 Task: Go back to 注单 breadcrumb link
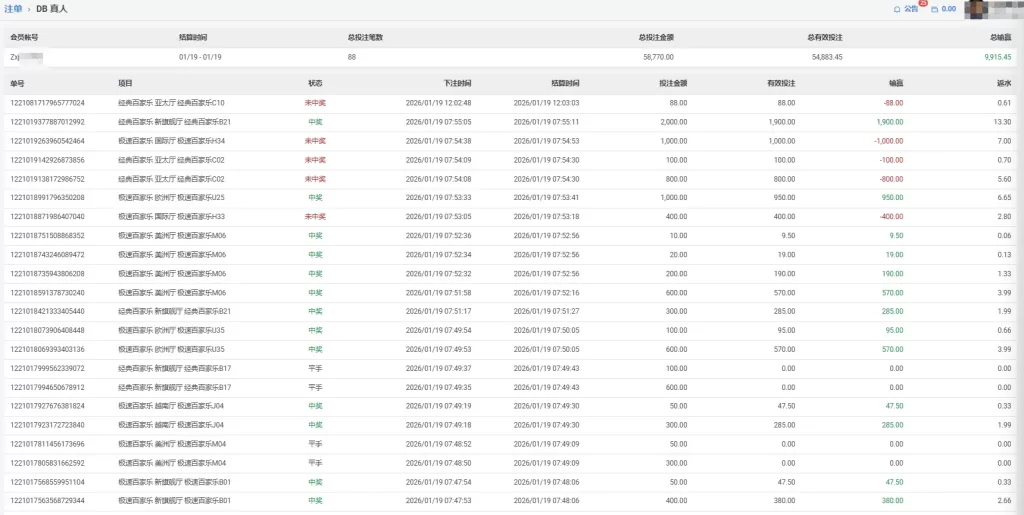tap(14, 9)
